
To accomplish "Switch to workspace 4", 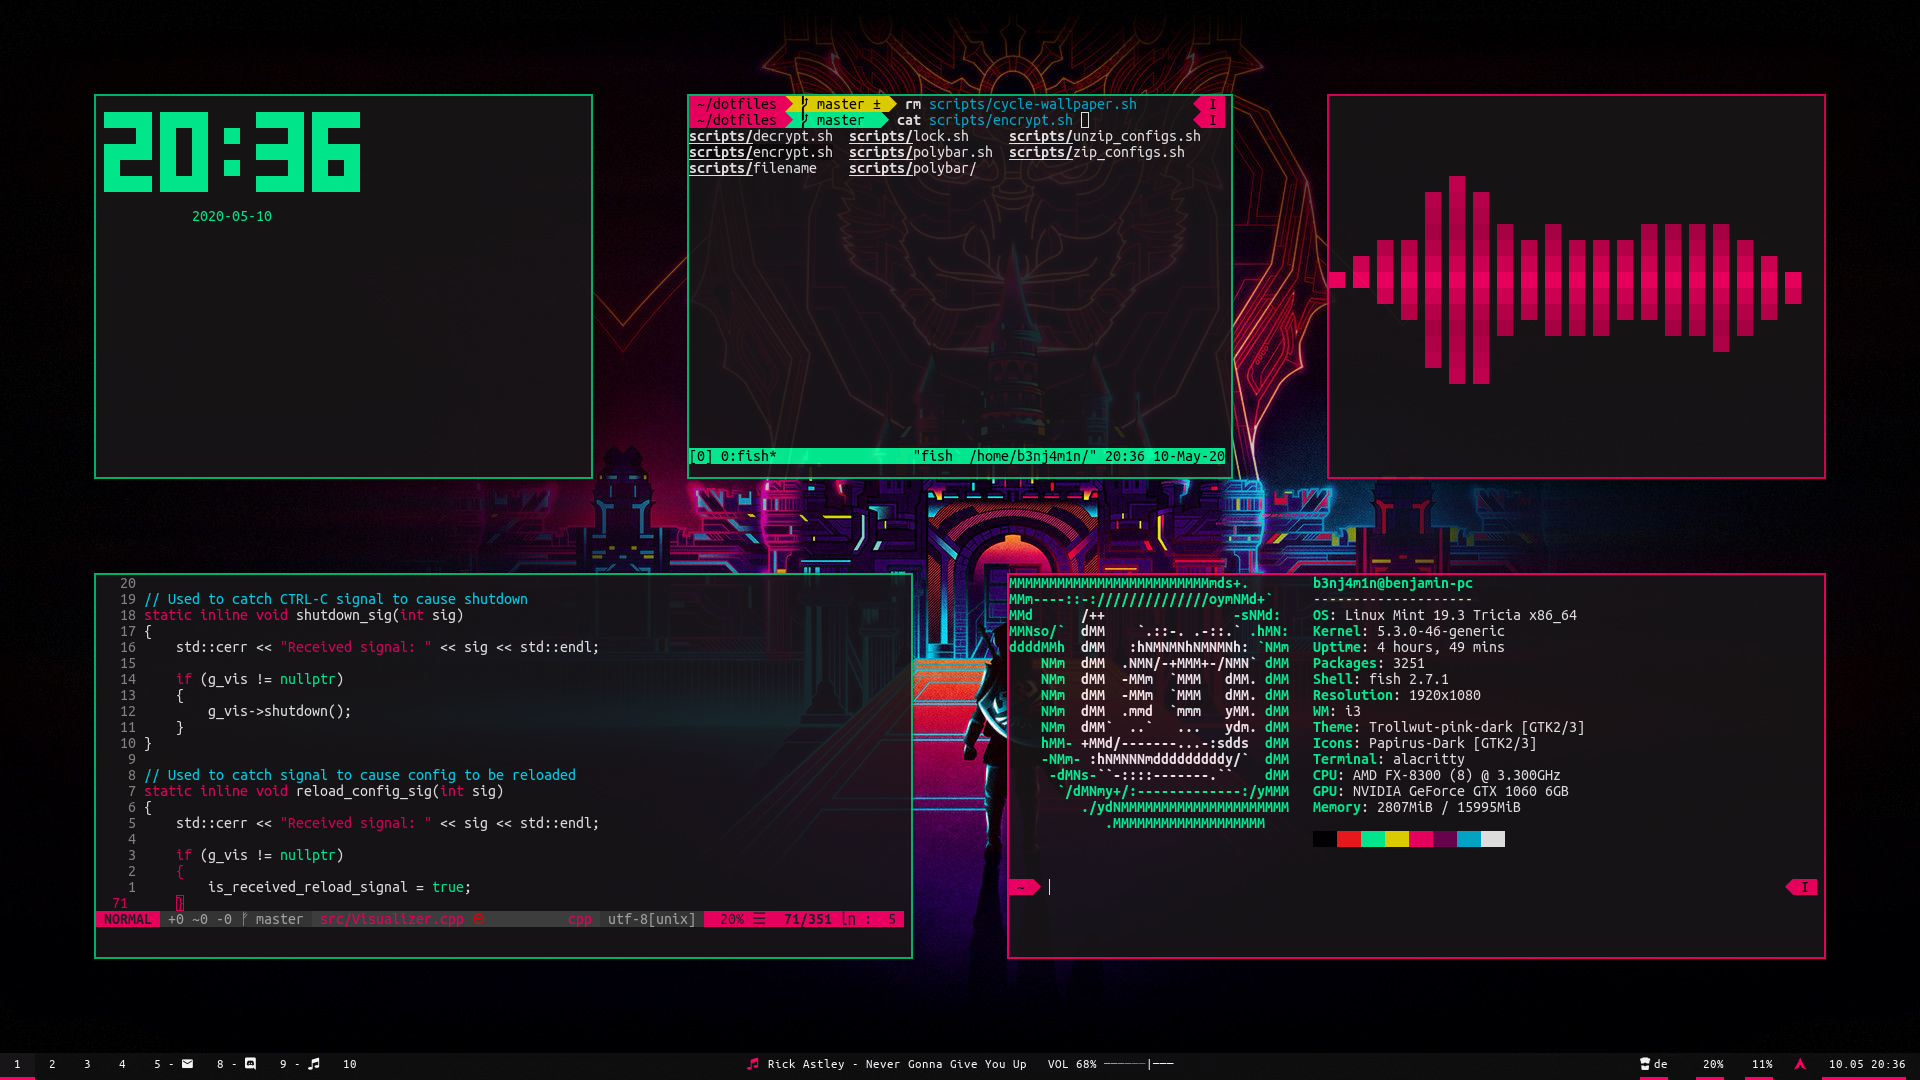I will pos(122,1064).
